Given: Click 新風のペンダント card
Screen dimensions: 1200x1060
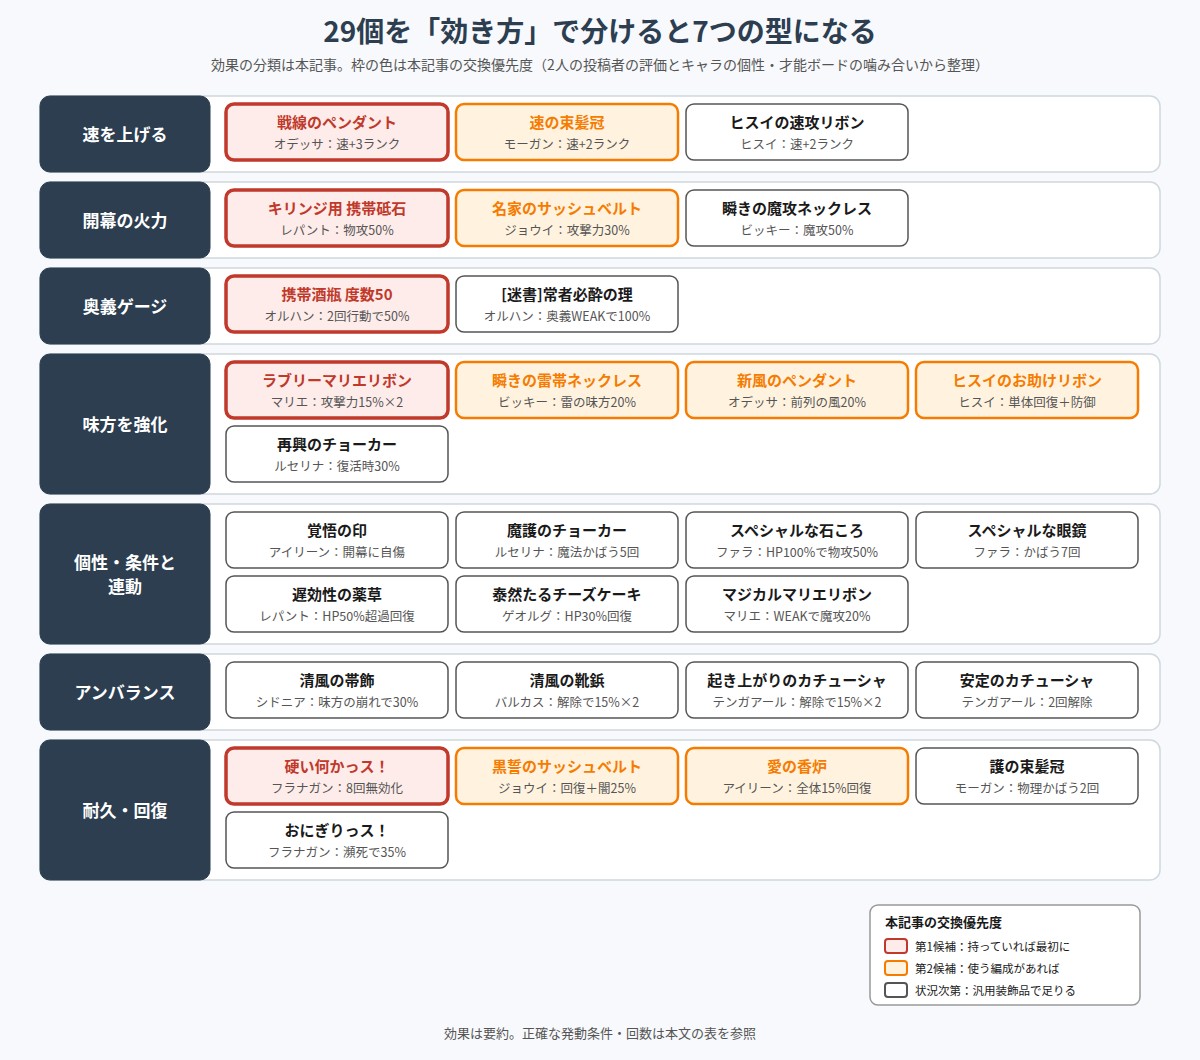Looking at the screenshot, I should (x=797, y=390).
